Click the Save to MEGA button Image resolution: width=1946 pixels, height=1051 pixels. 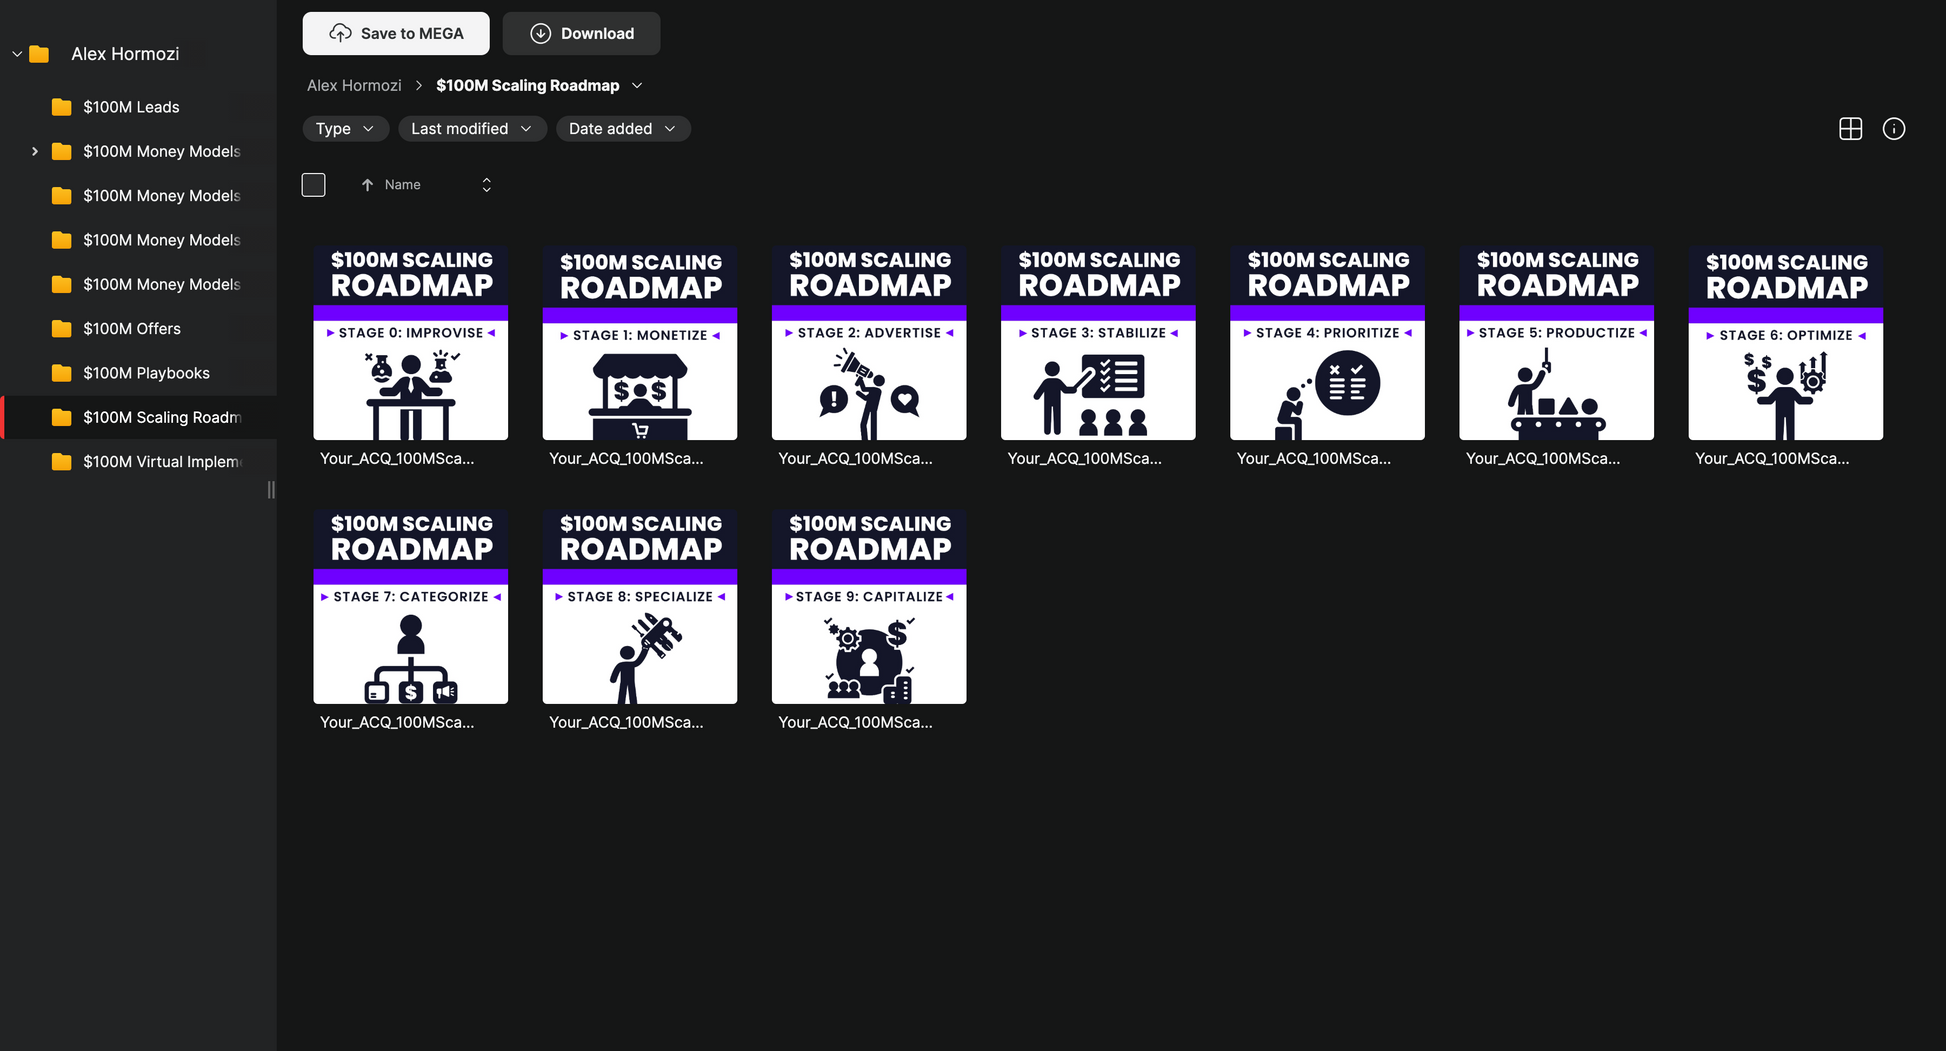tap(396, 34)
